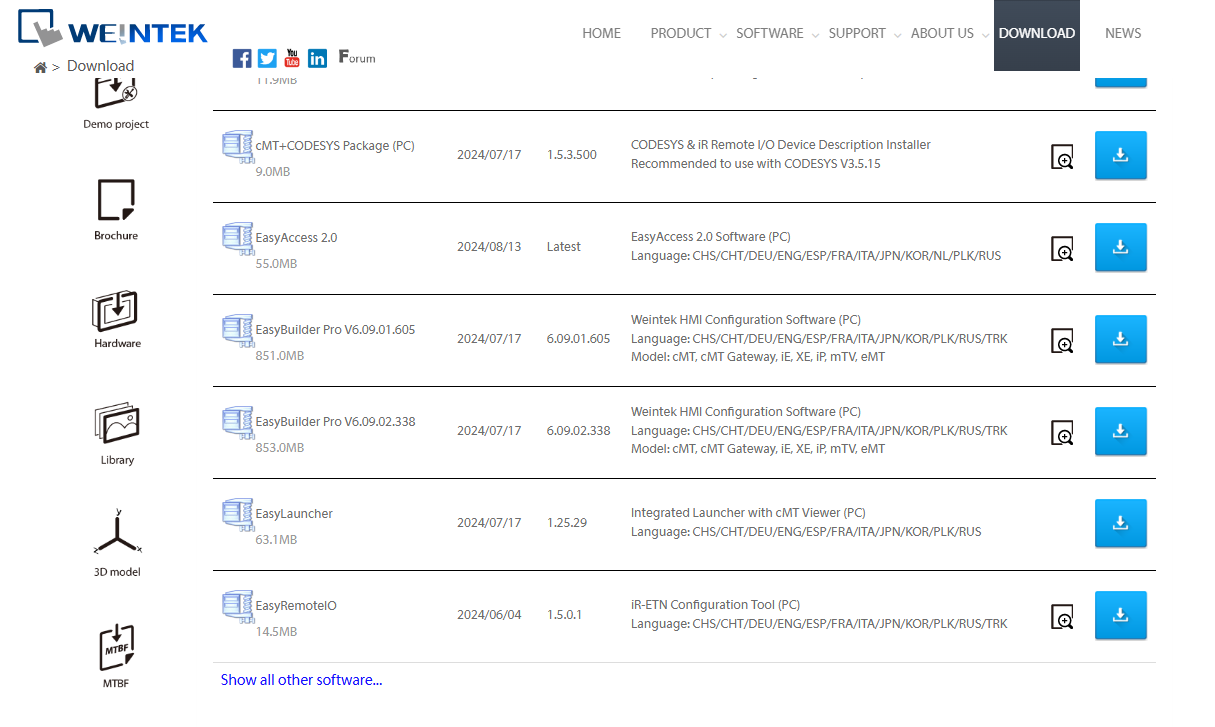
Task: Go to the NEWS menu item
Action: point(1123,33)
